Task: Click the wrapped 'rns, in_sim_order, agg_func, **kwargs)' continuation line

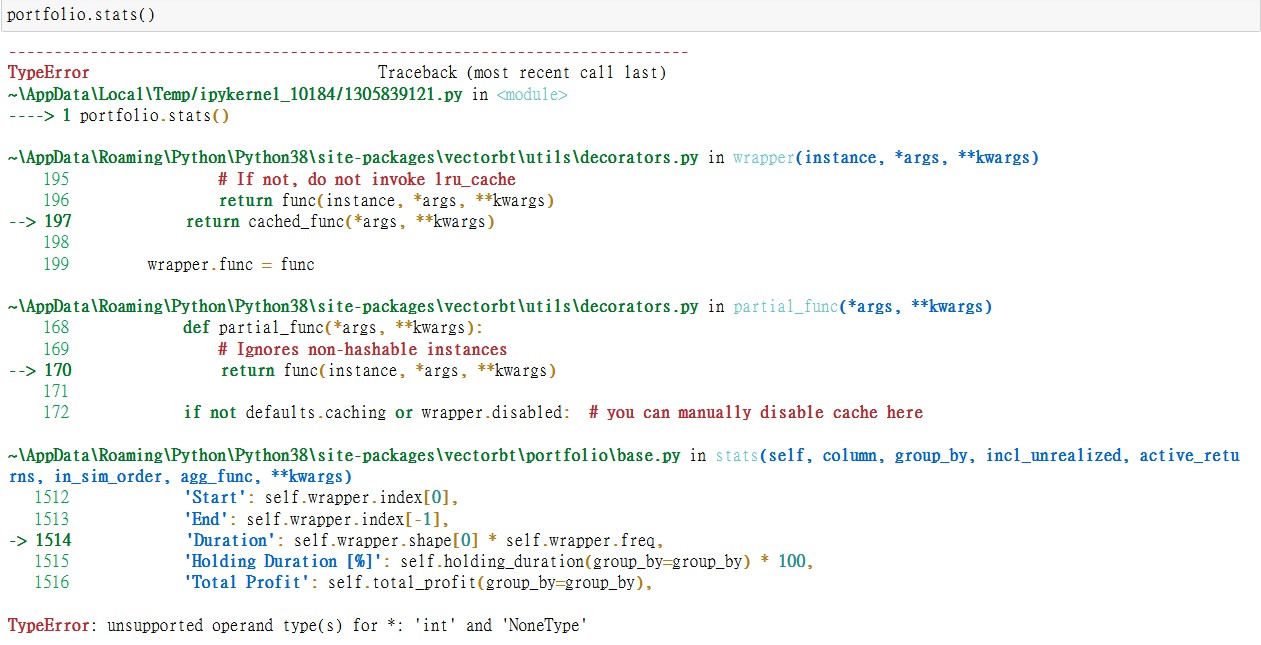Action: tap(180, 477)
